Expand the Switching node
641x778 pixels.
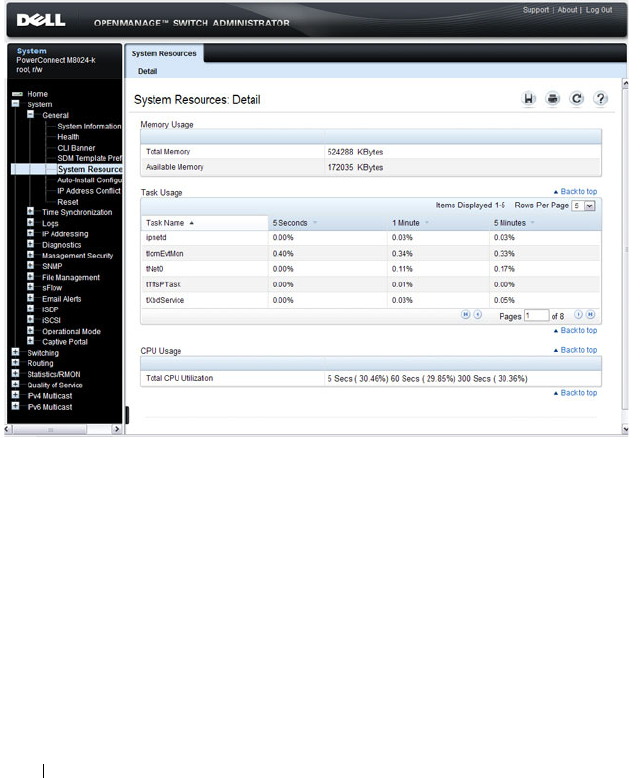pos(15,352)
